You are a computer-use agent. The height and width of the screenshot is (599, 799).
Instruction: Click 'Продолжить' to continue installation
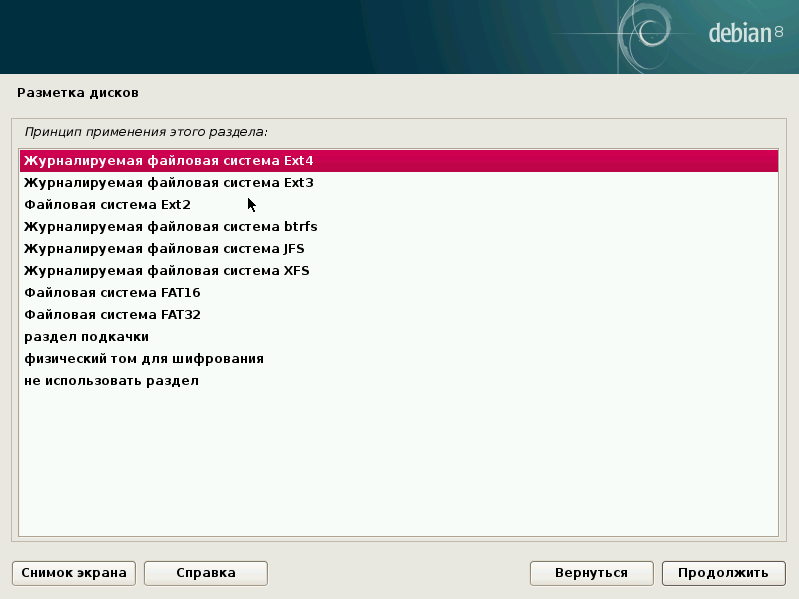pyautogui.click(x=723, y=573)
